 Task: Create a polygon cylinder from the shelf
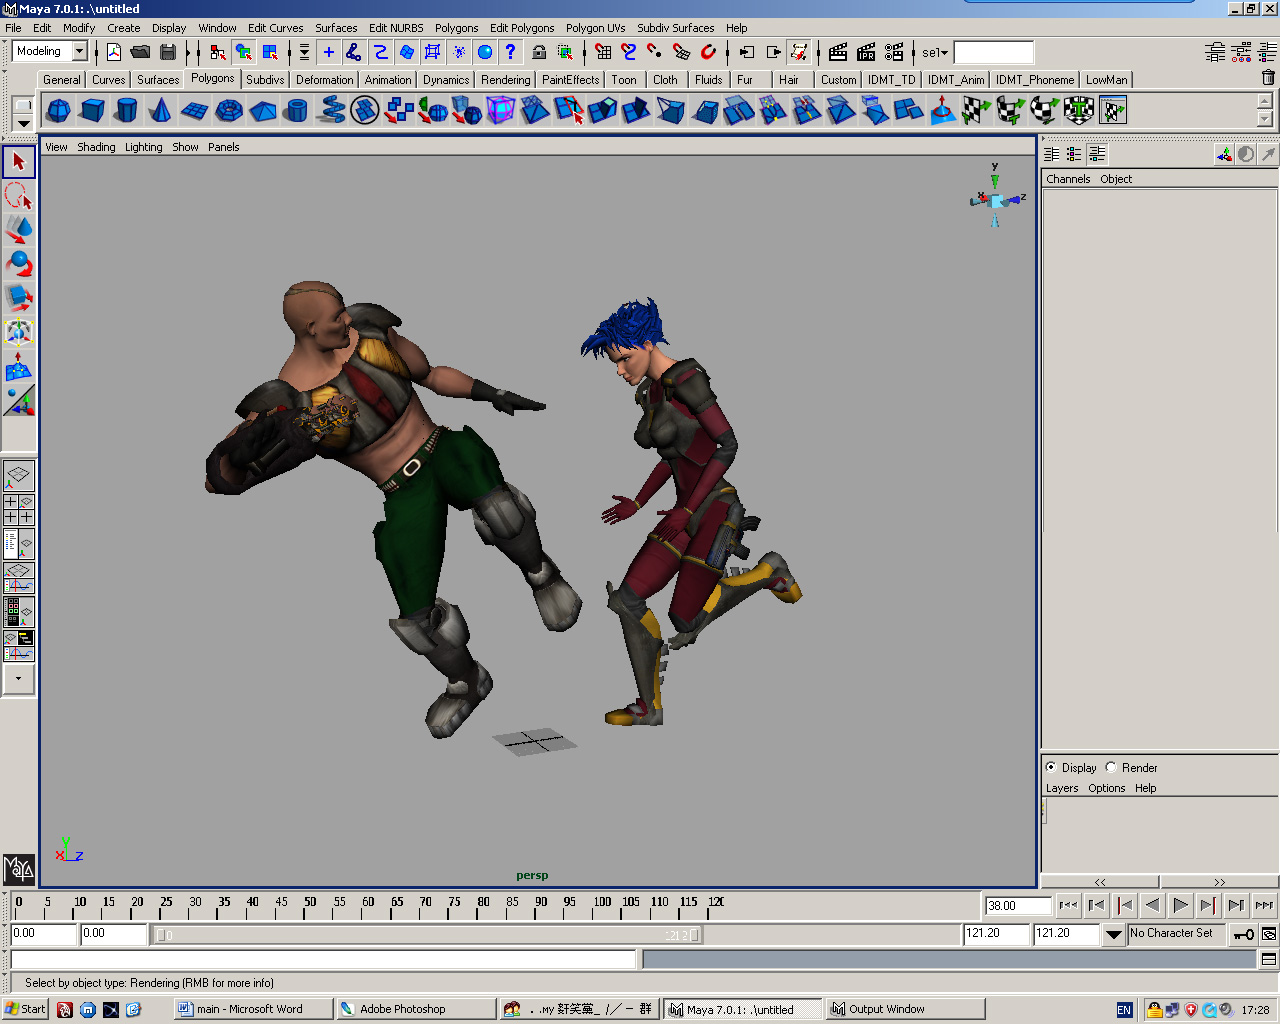126,110
